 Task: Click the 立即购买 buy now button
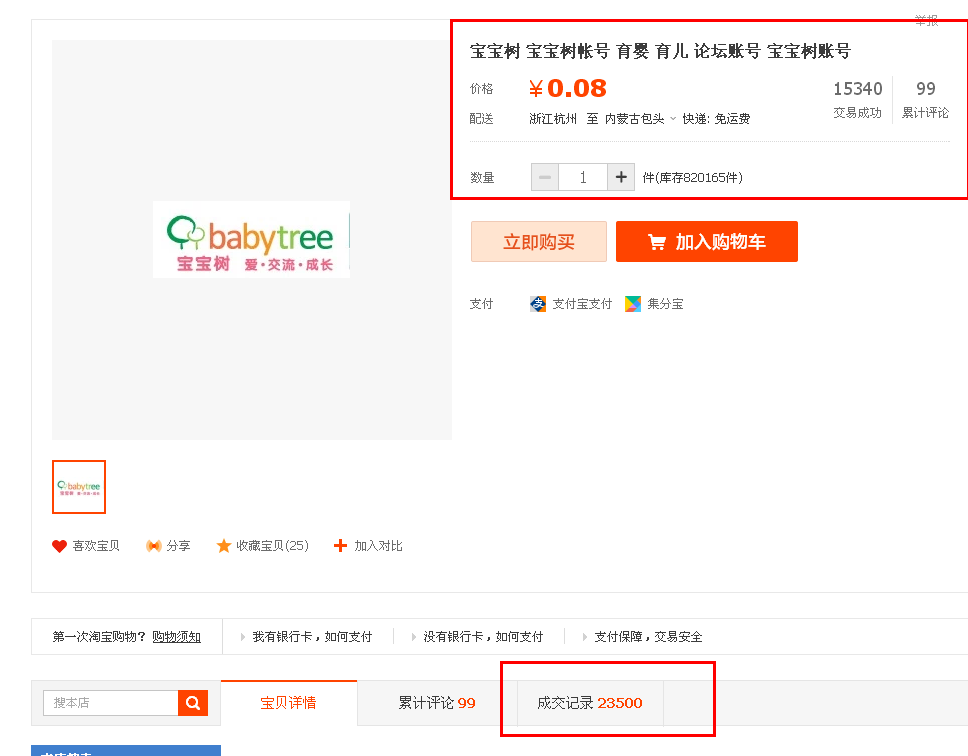[538, 242]
